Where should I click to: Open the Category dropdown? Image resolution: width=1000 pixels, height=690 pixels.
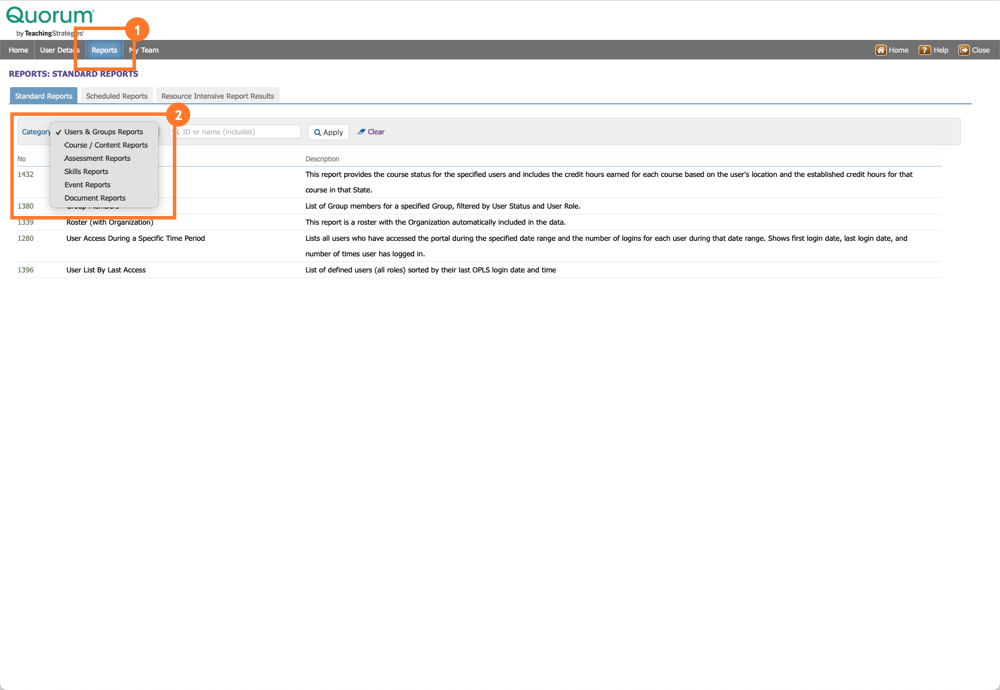coord(37,131)
